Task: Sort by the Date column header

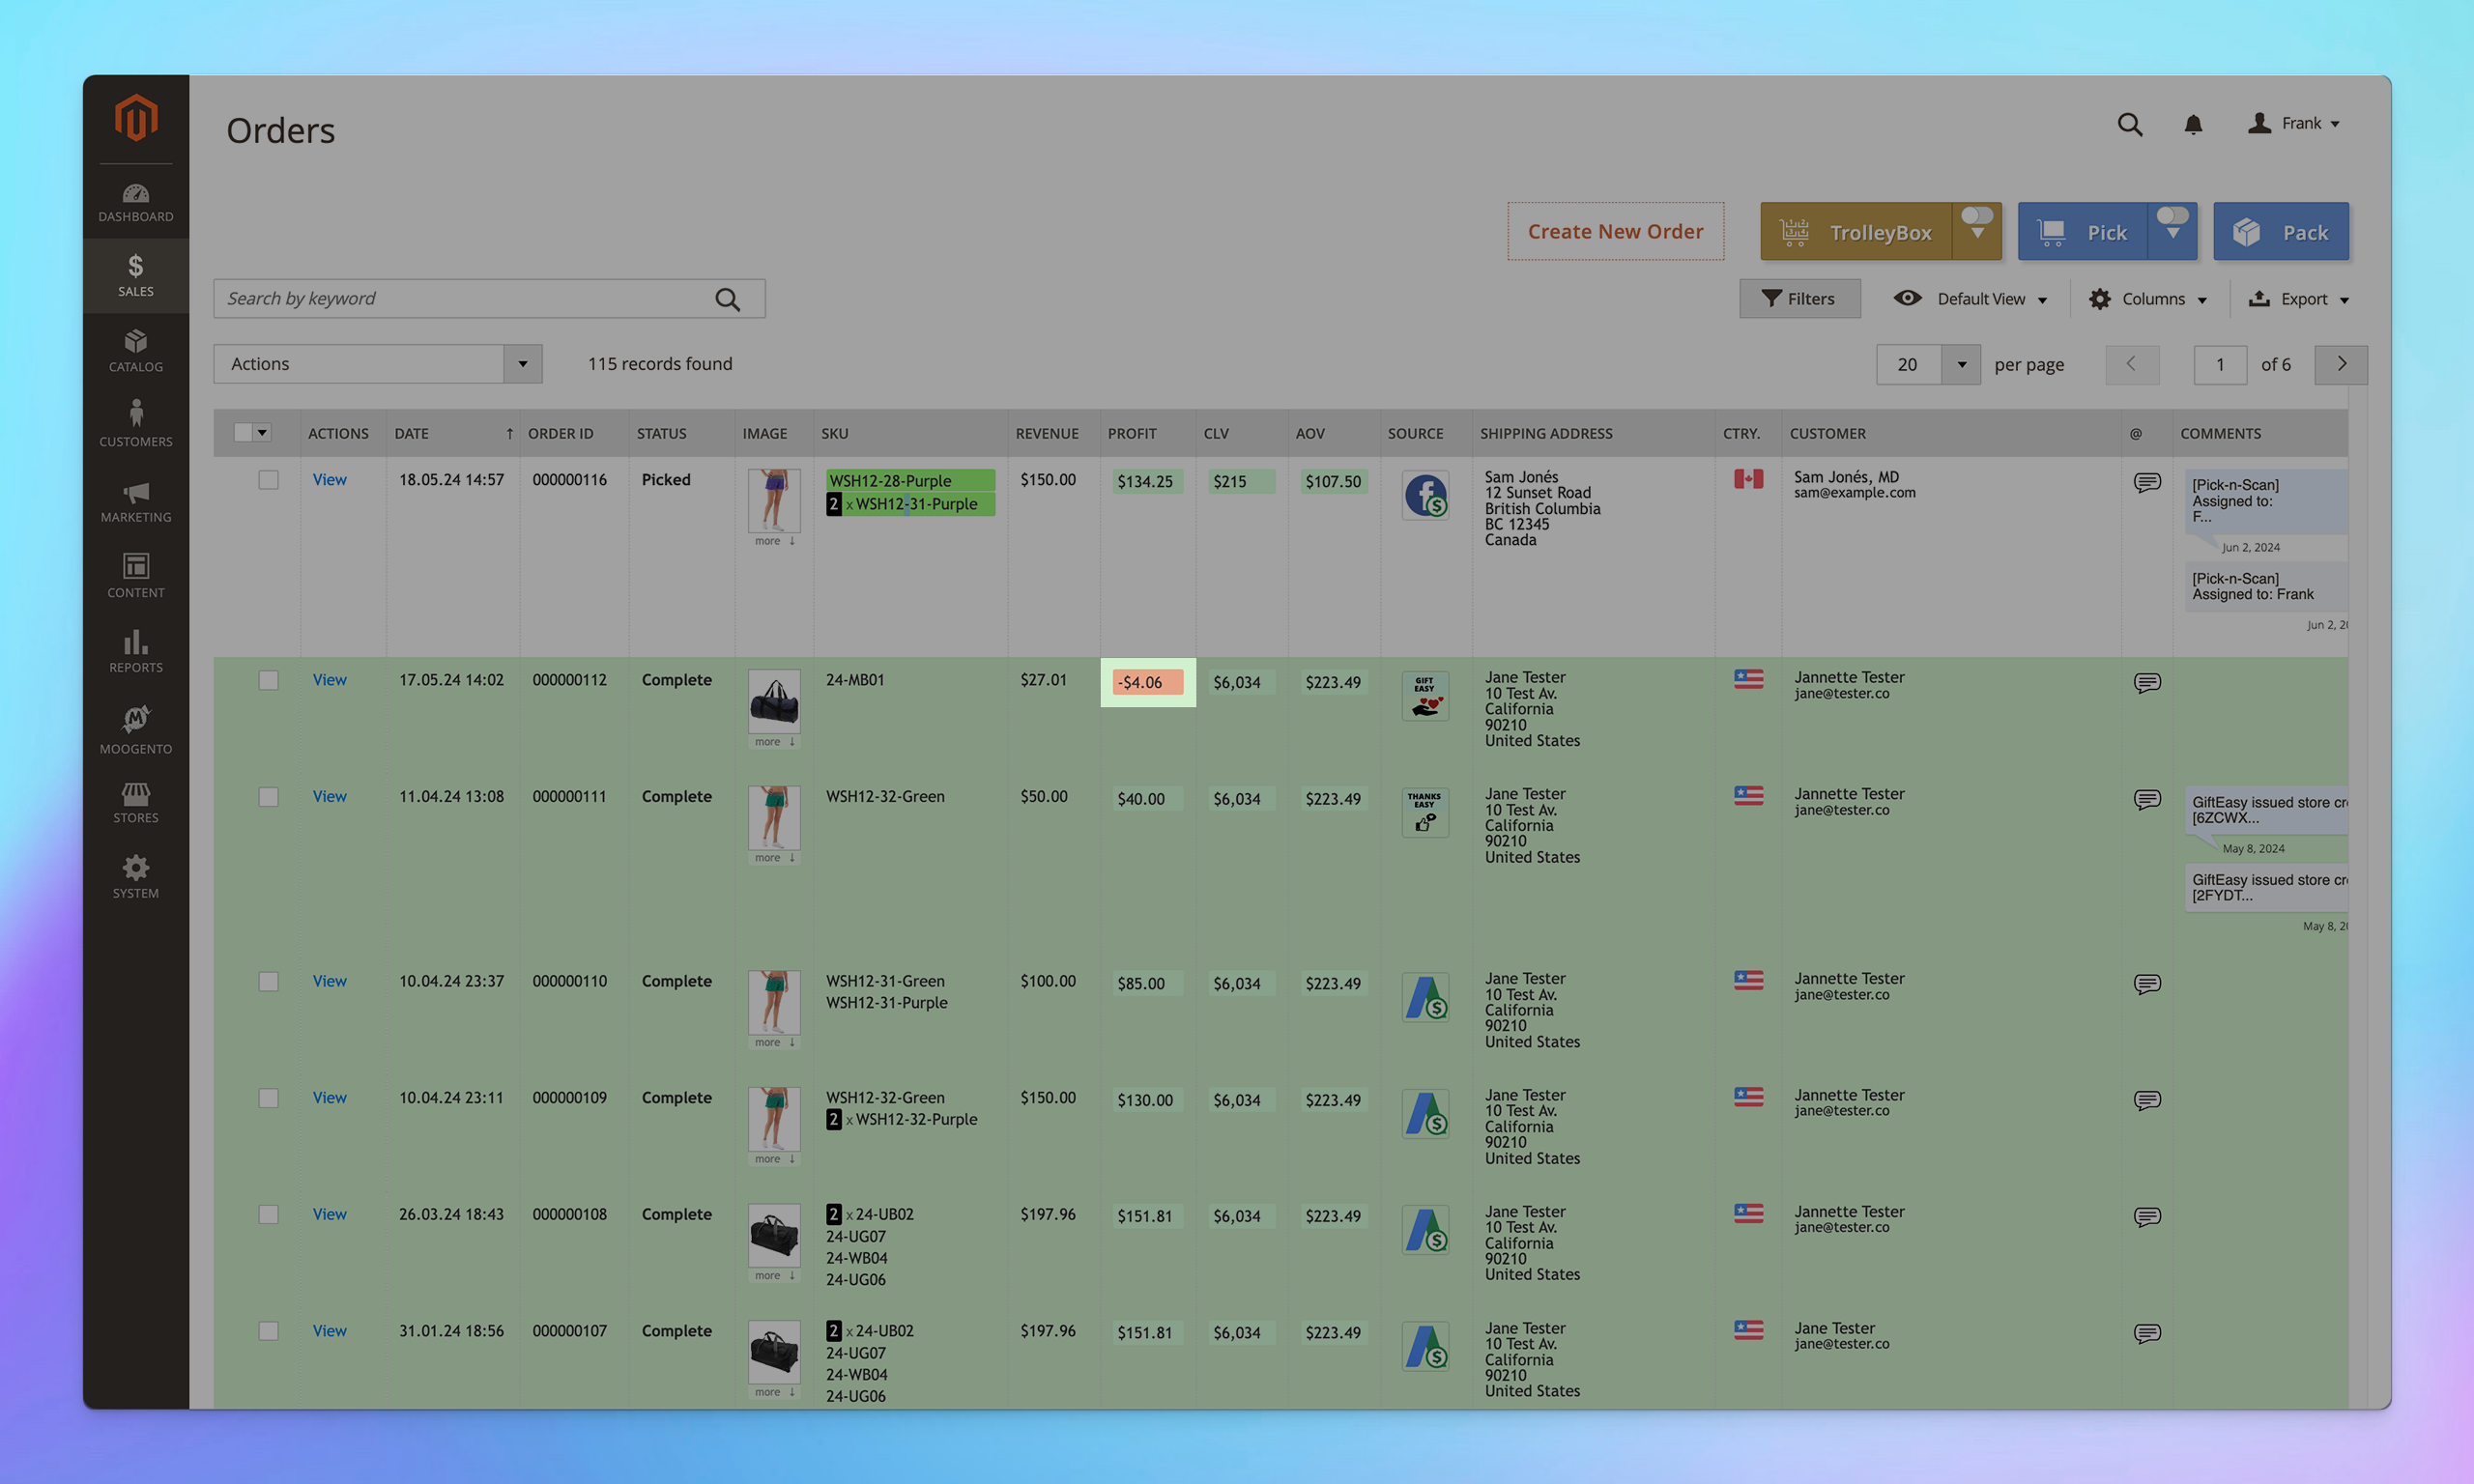Action: pos(453,433)
